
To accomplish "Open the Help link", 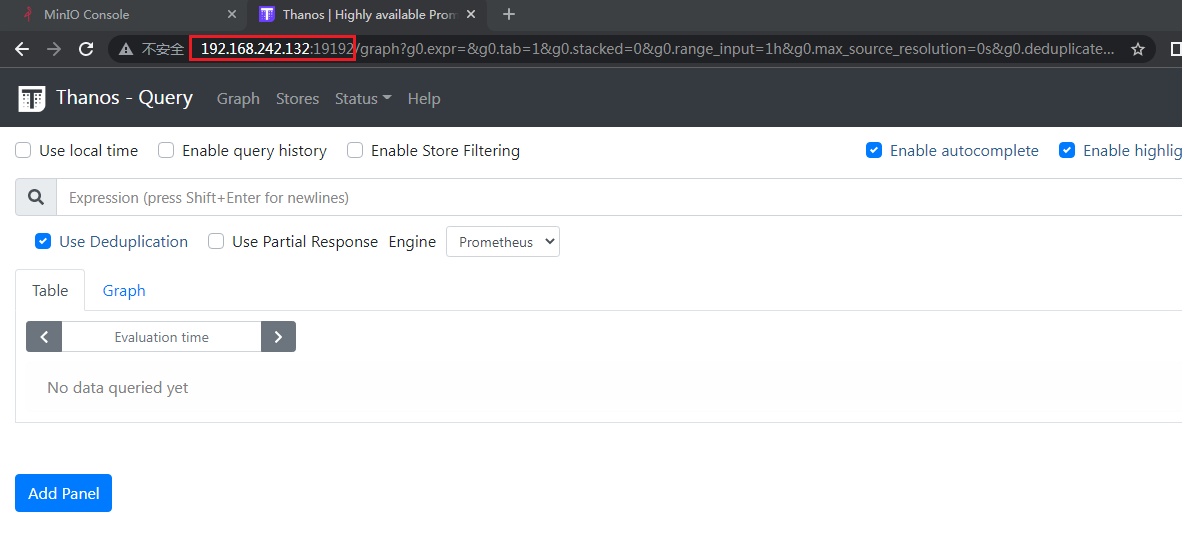I will (424, 99).
